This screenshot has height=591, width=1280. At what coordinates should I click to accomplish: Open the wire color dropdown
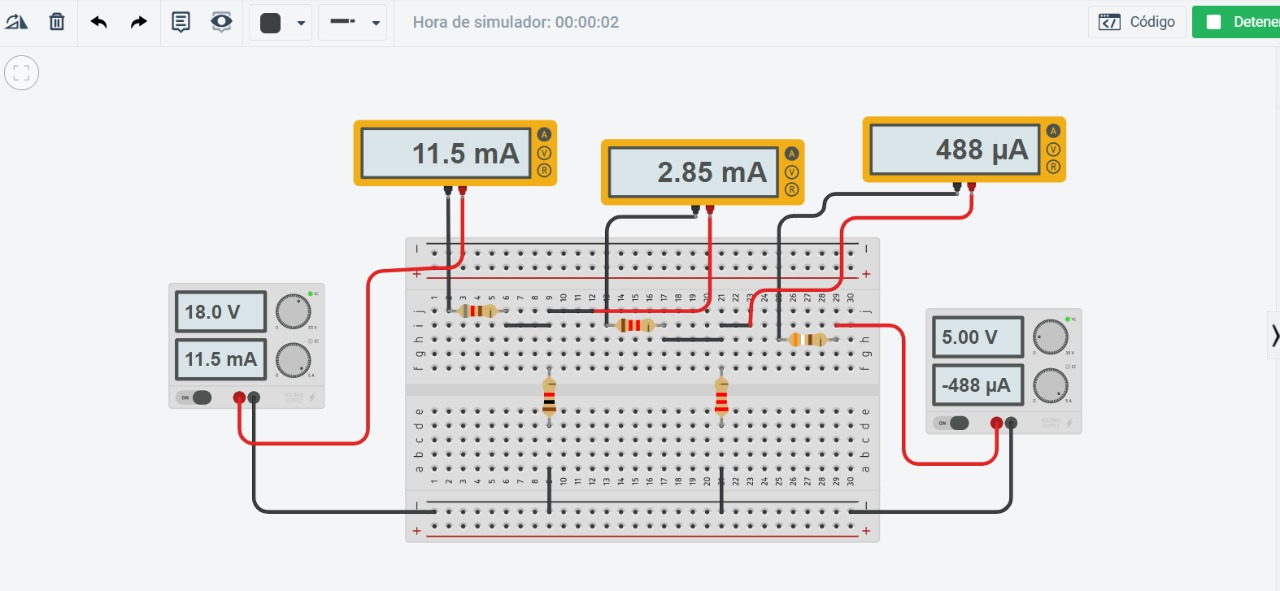click(301, 21)
